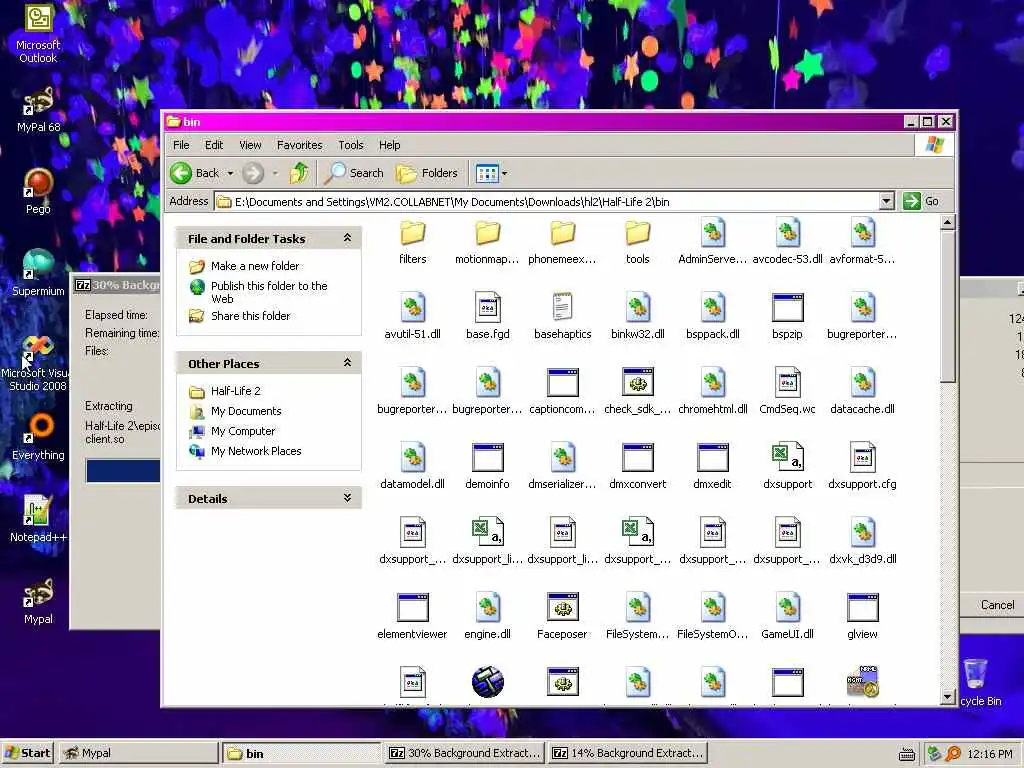
Task: Click the 7-Zip extraction progress bar
Action: click(x=123, y=471)
